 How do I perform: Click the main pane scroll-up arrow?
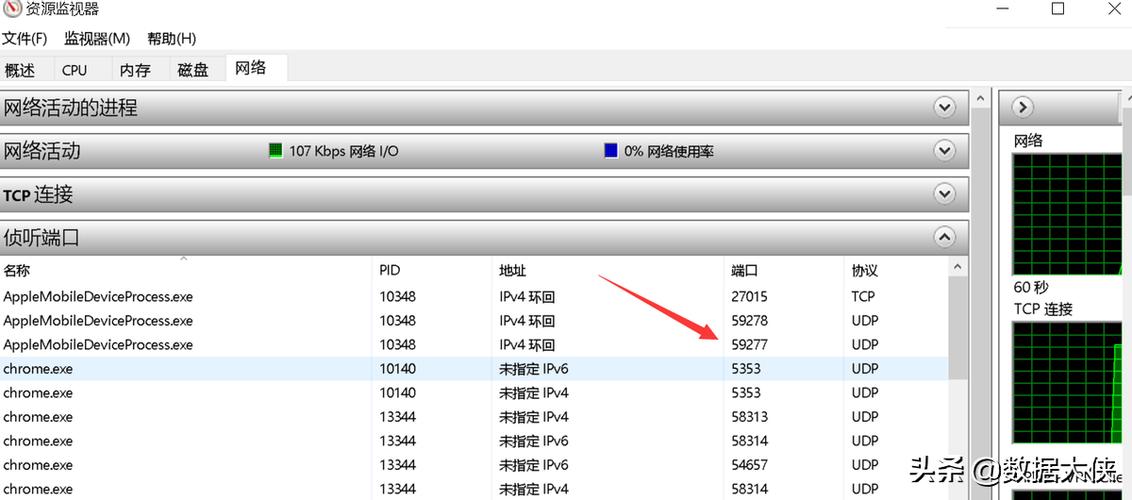click(x=980, y=98)
